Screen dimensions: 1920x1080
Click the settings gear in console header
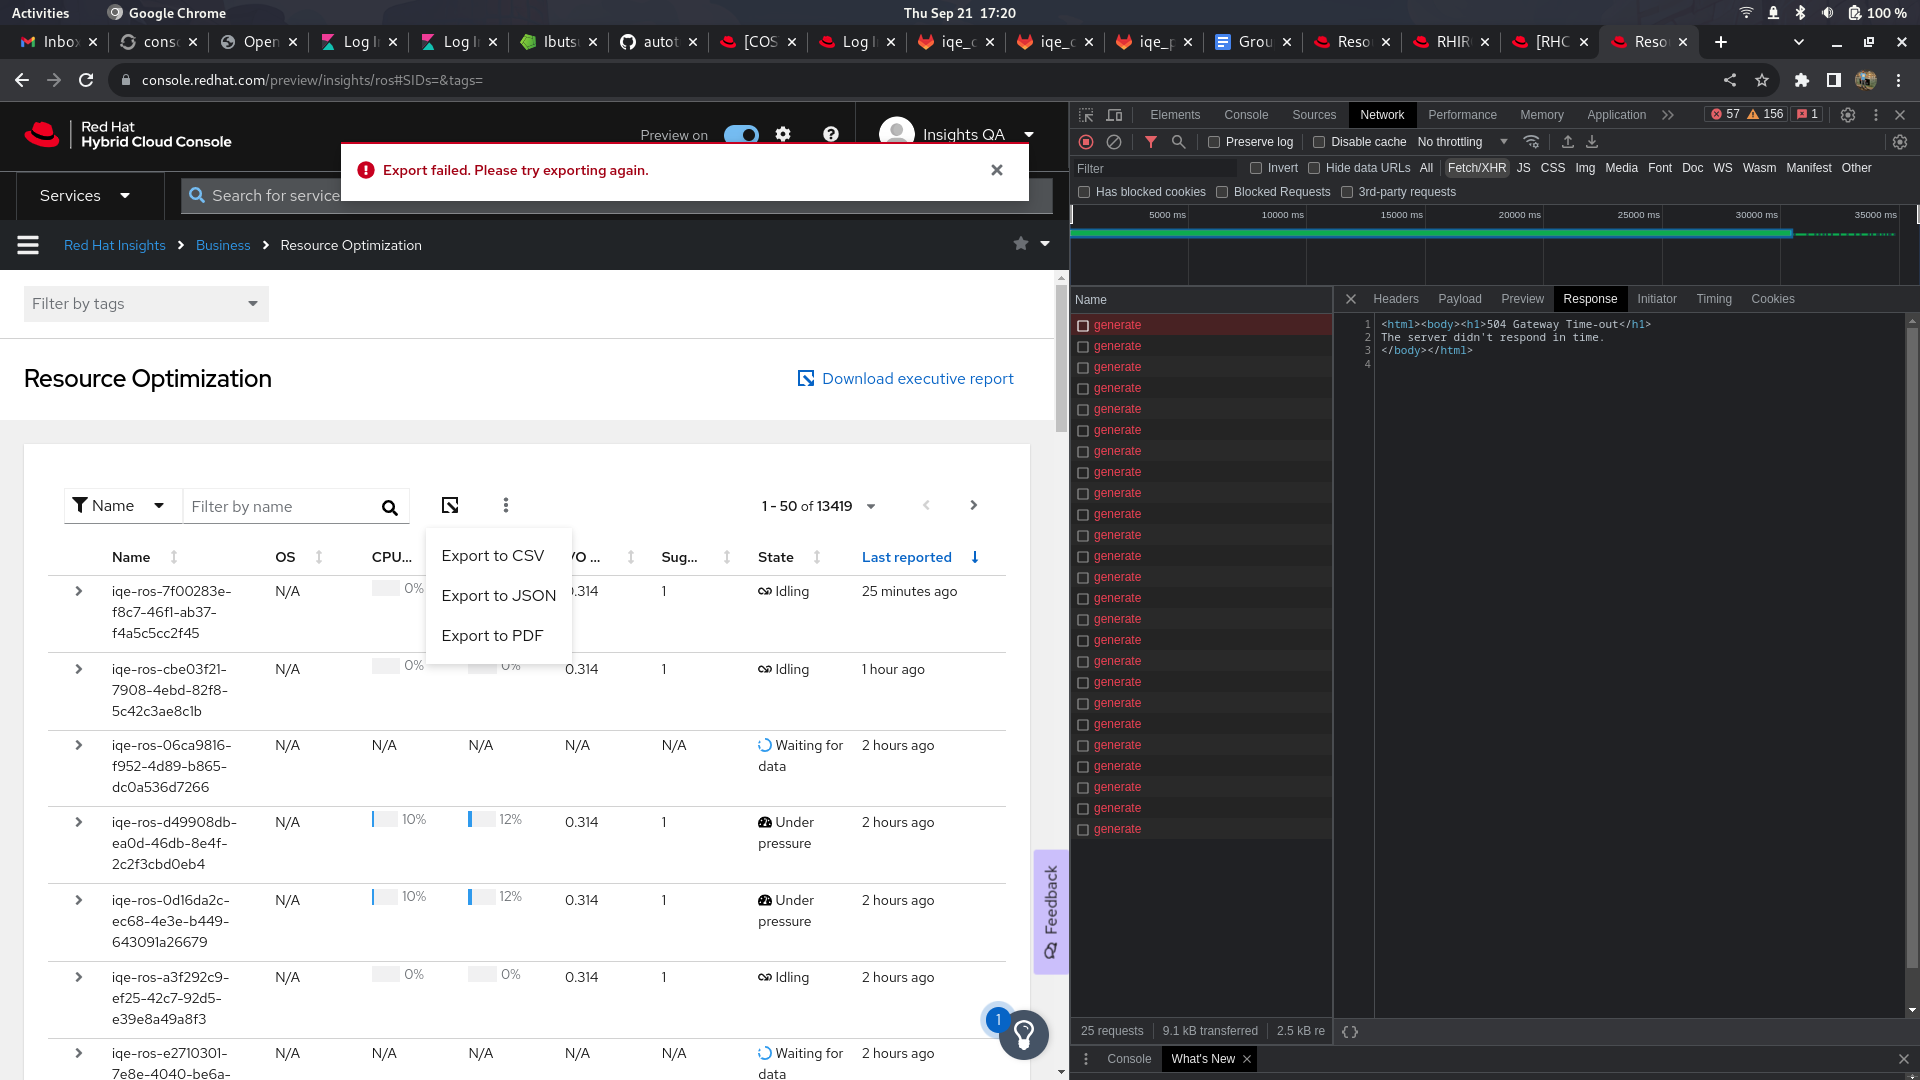(783, 134)
